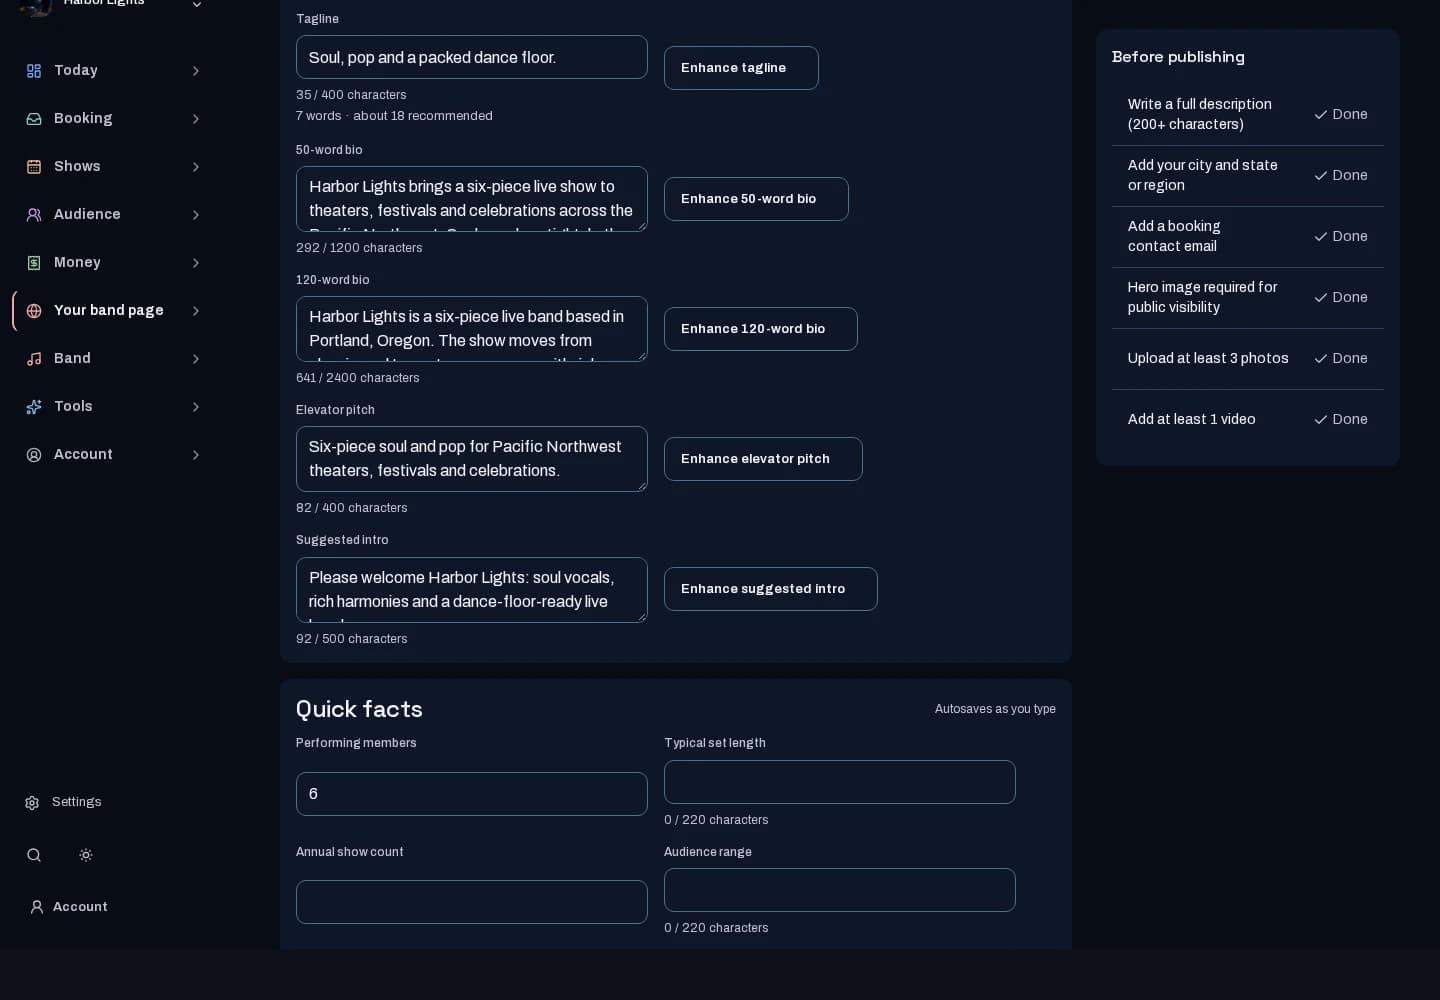Click into the Suggested intro textarea
1440x1000 pixels.
click(x=472, y=590)
